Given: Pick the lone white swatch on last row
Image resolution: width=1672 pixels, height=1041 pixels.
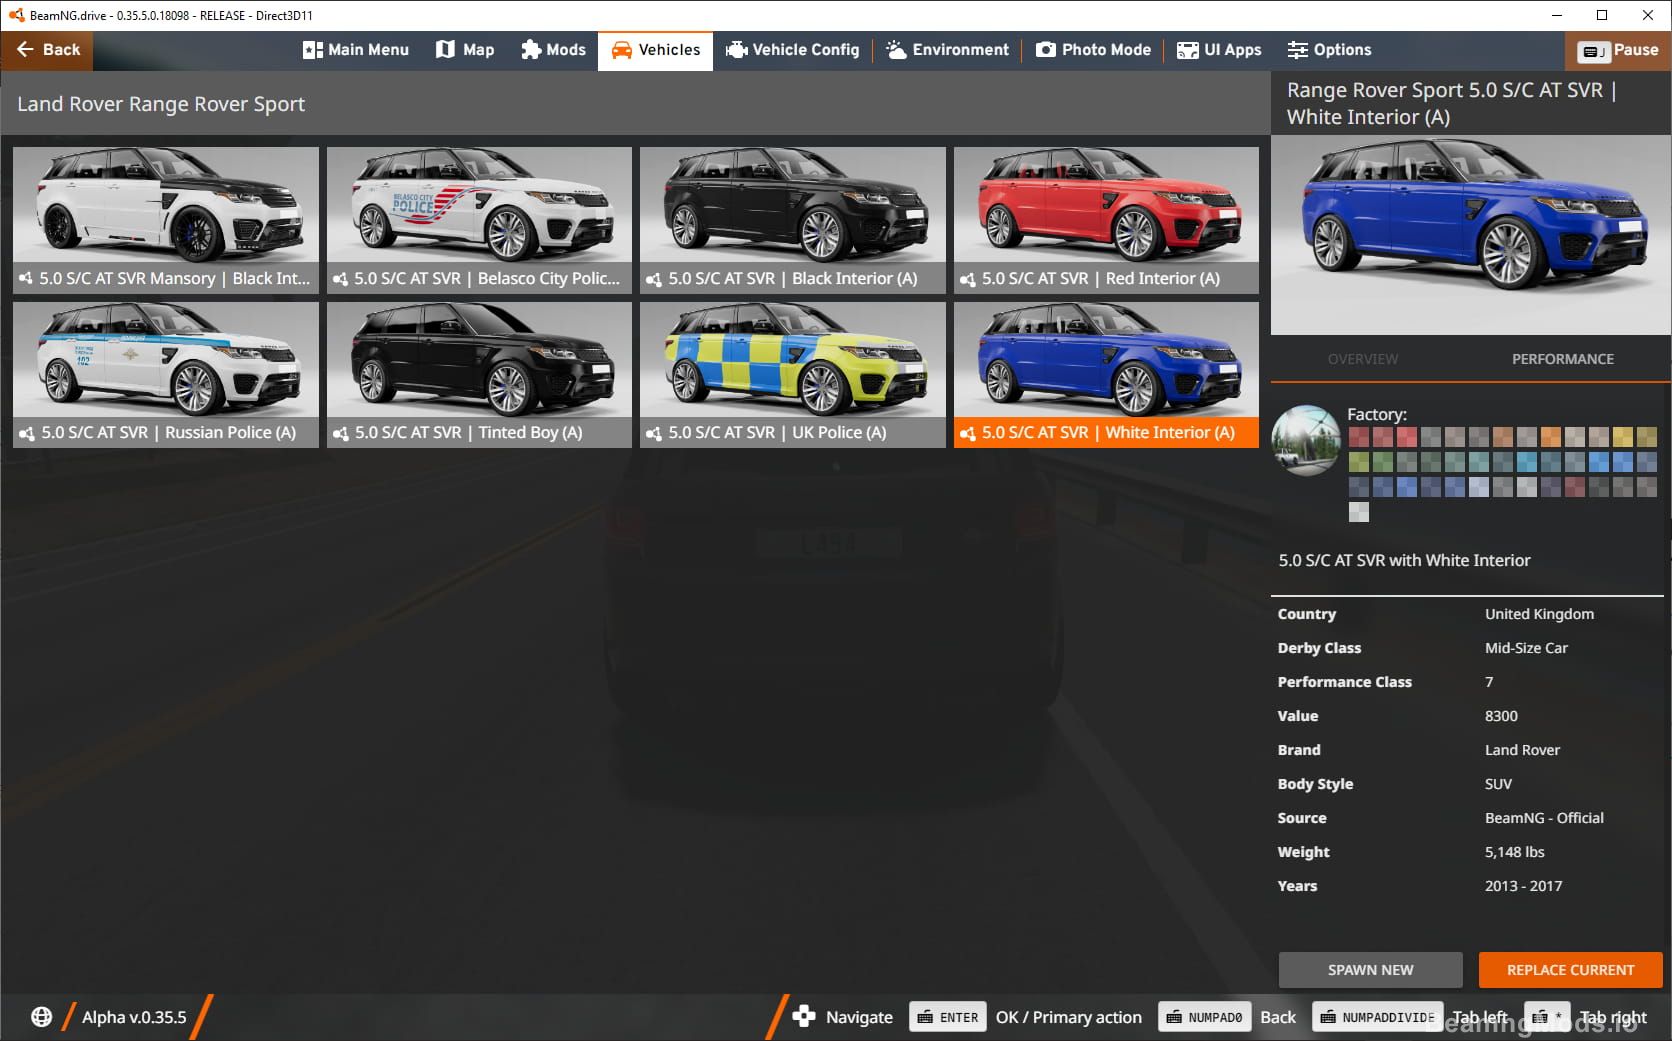Looking at the screenshot, I should [x=1359, y=512].
